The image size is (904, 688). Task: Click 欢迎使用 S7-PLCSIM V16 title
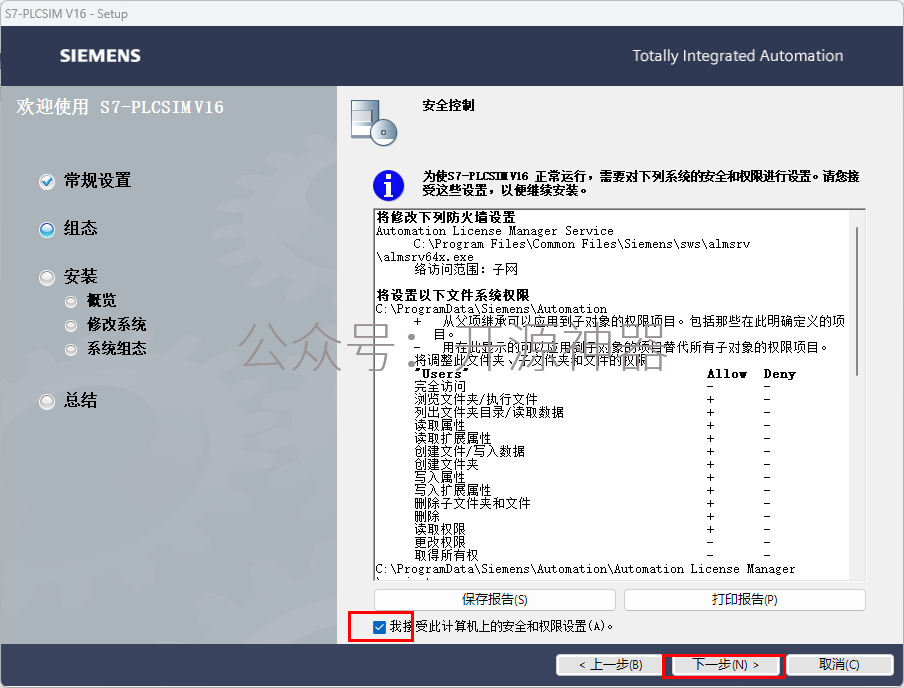tap(120, 107)
